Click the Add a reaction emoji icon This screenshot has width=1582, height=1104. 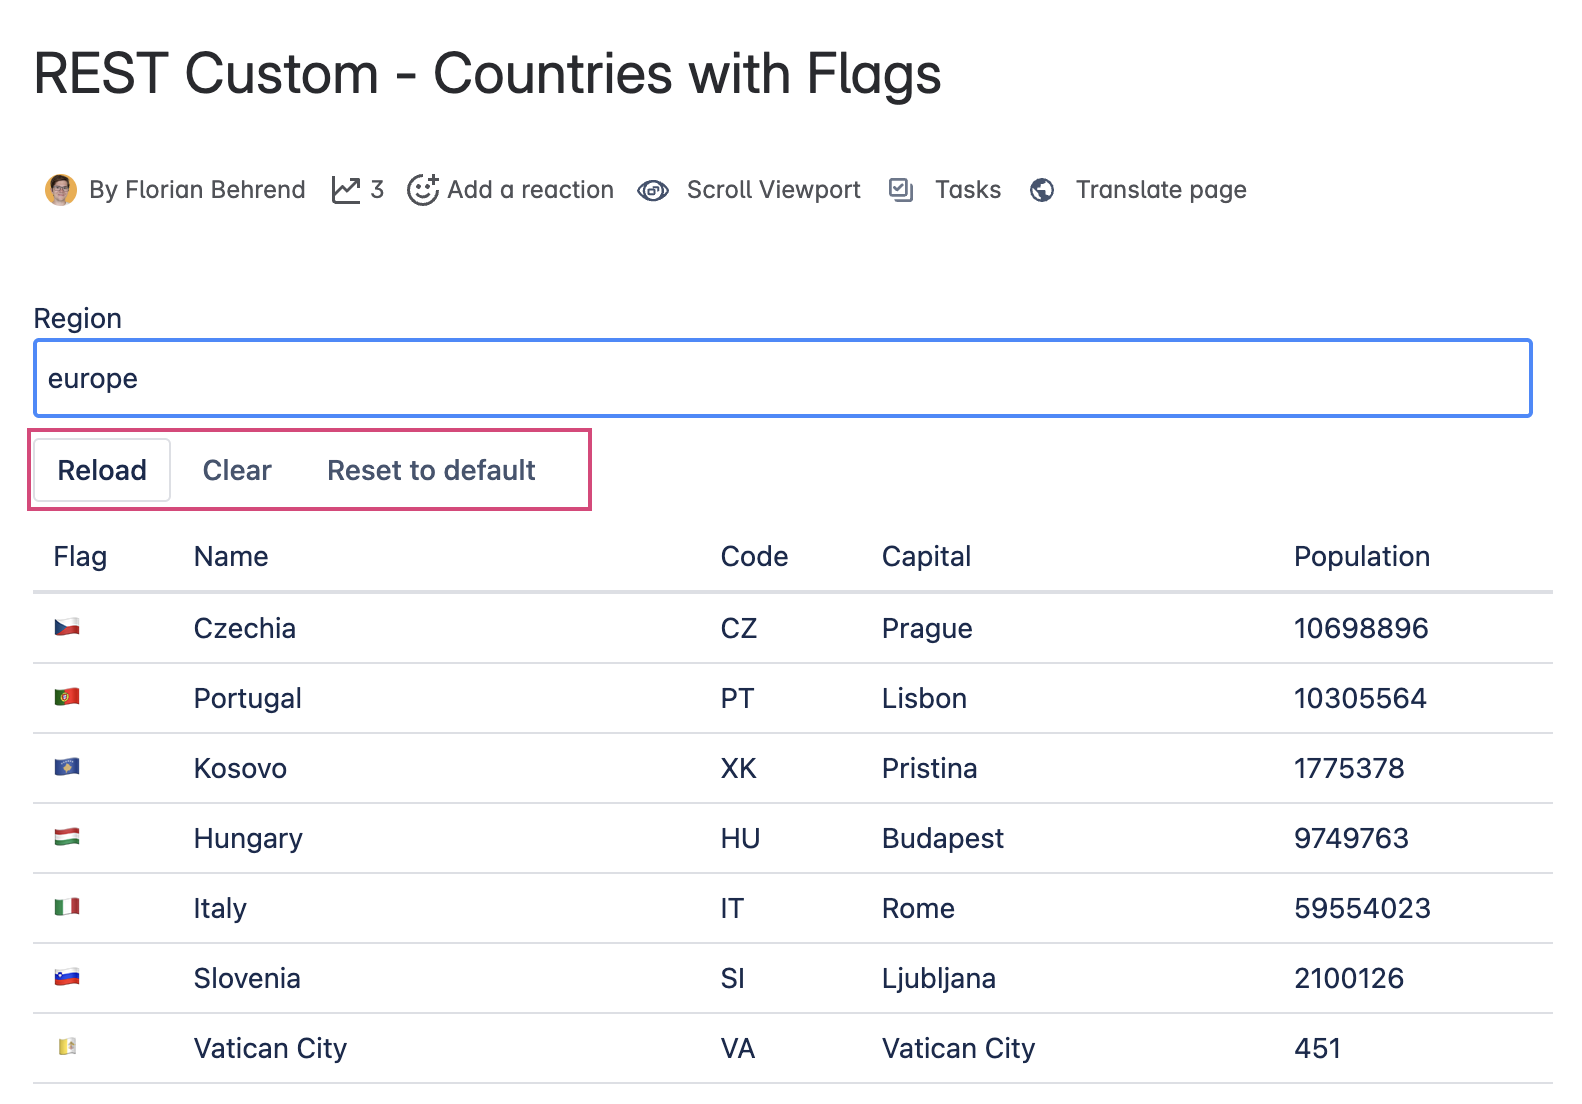pos(423,189)
